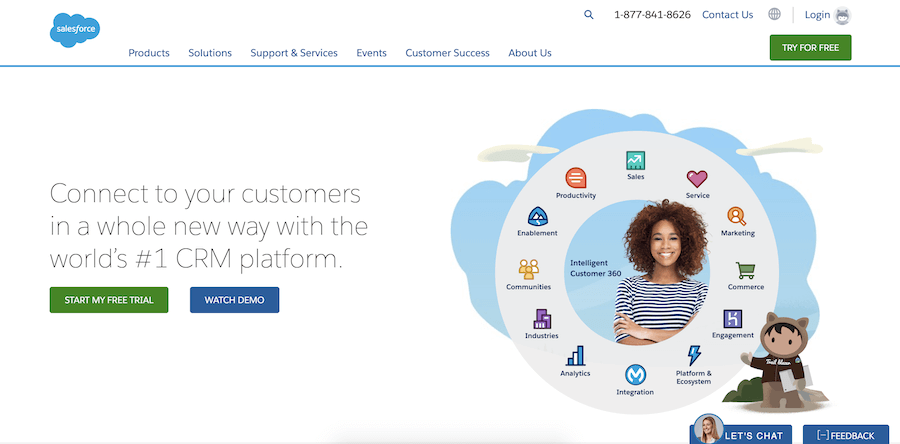The width and height of the screenshot is (900, 444).
Task: Open the LET'S CHAT widget
Action: [754, 436]
